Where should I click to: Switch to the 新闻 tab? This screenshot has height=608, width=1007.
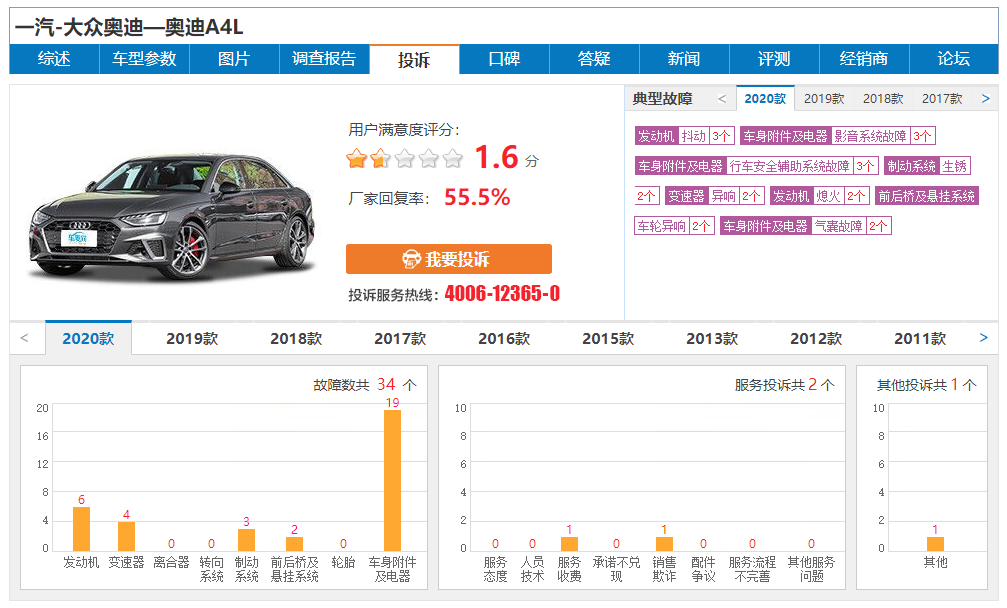tap(683, 59)
